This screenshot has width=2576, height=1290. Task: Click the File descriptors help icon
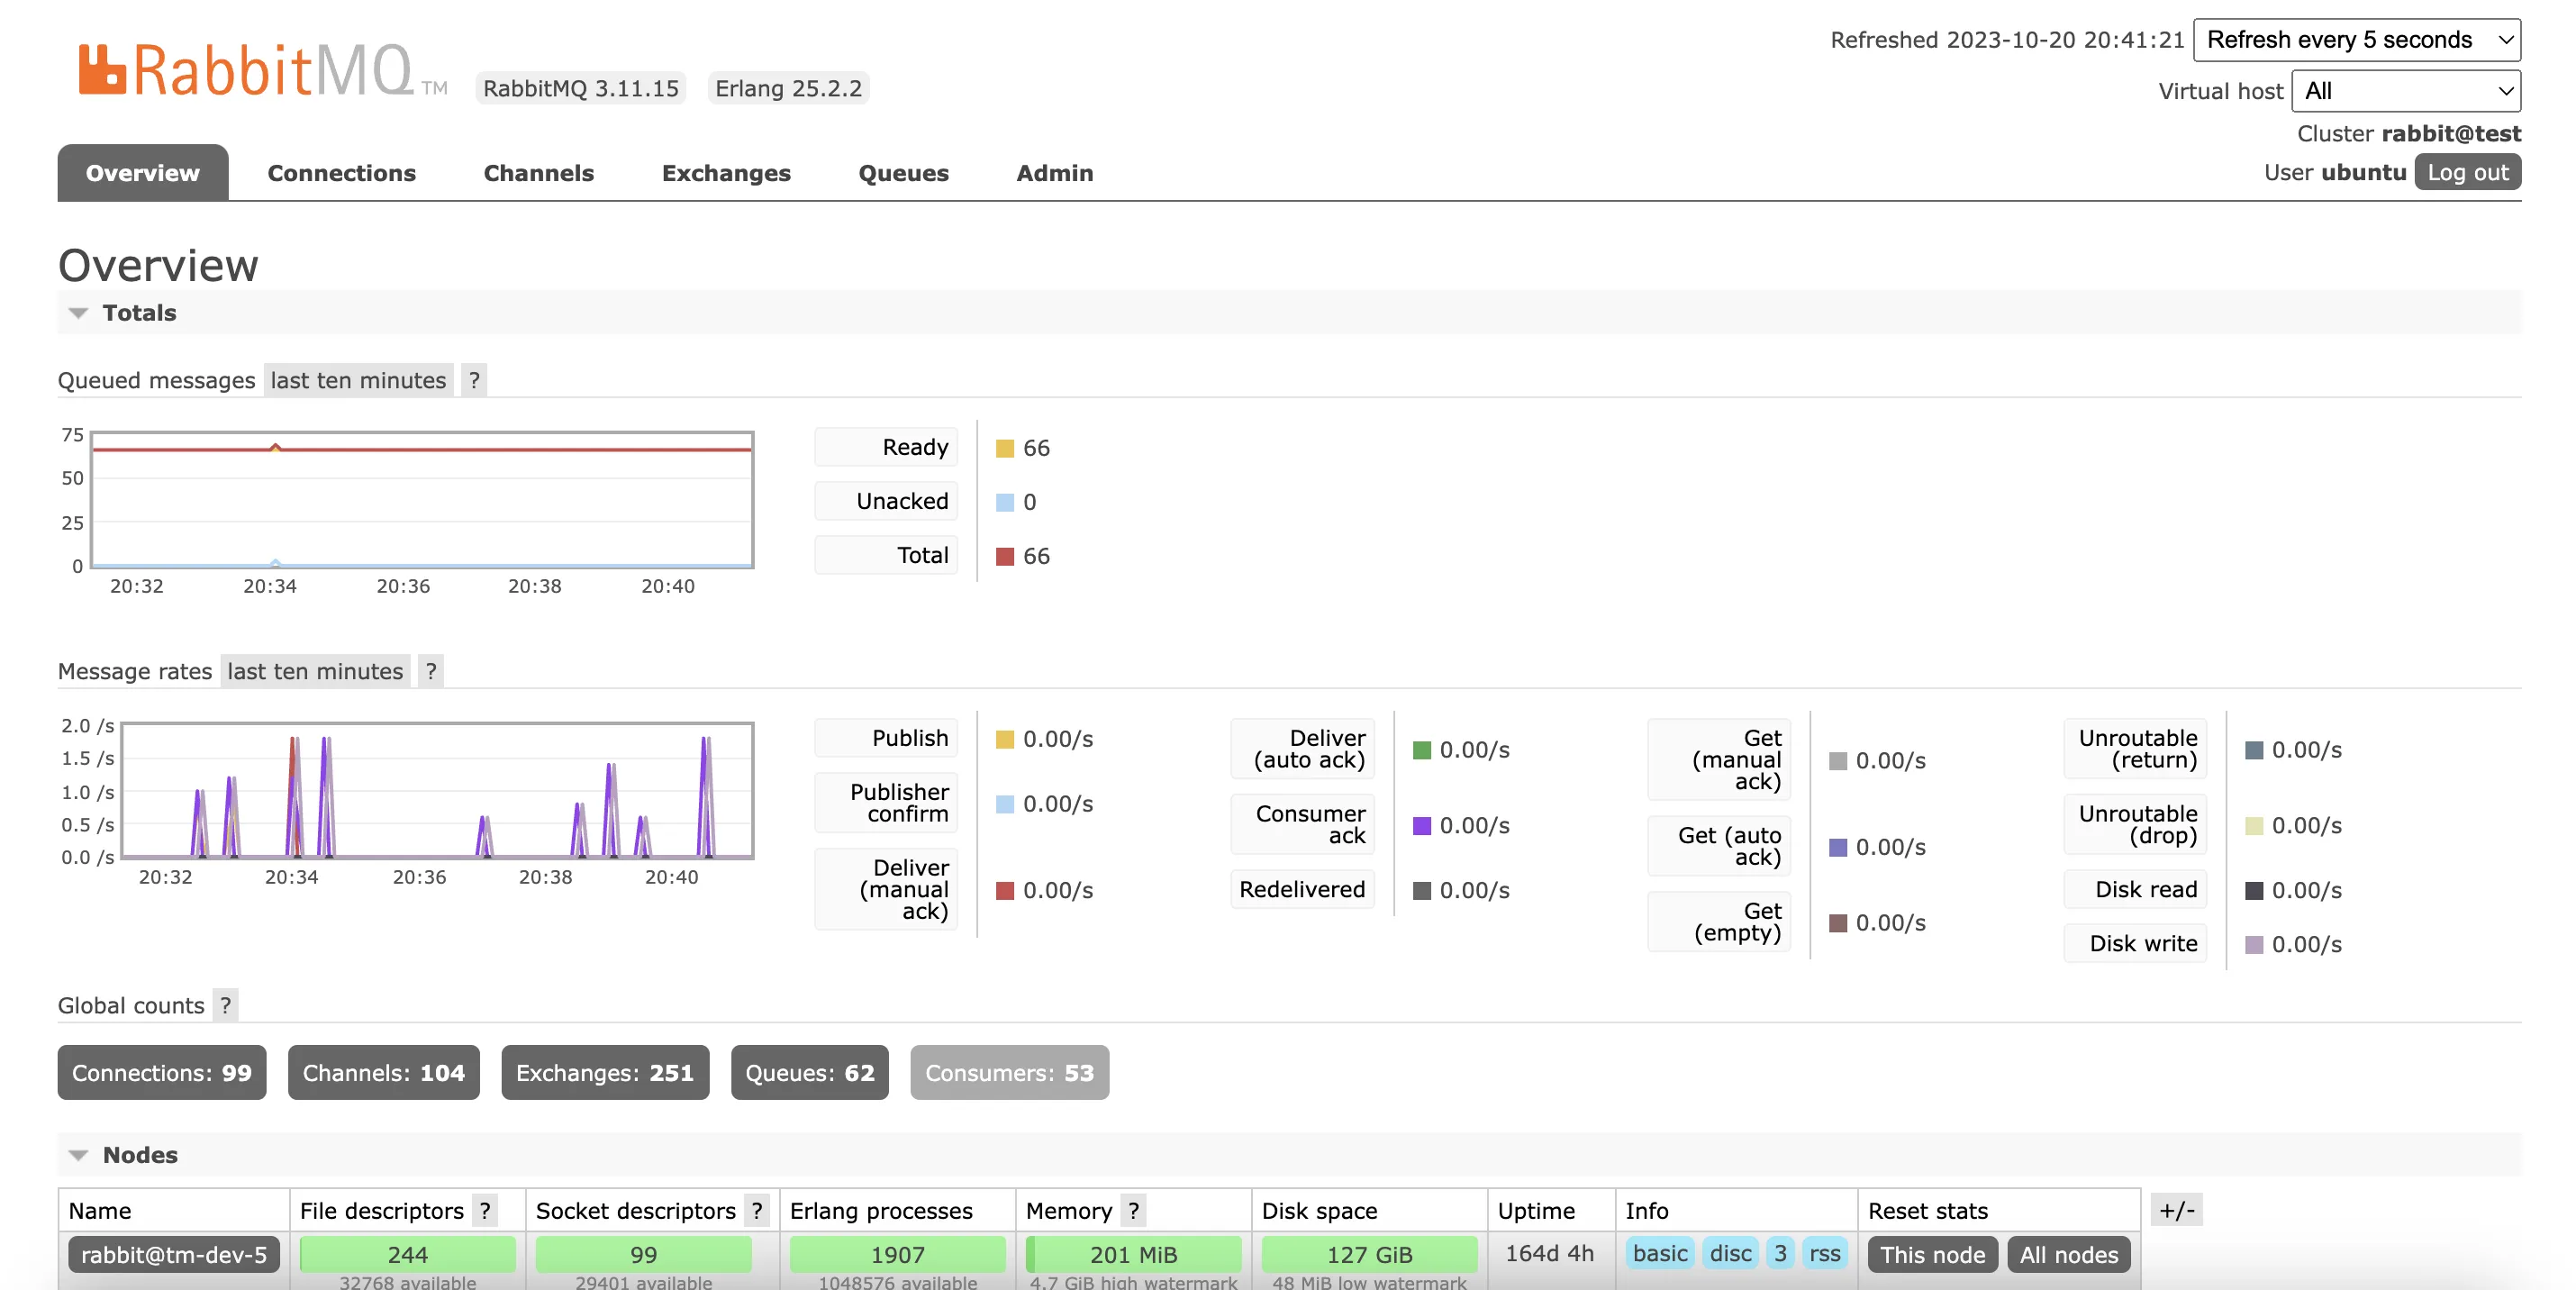point(487,1209)
